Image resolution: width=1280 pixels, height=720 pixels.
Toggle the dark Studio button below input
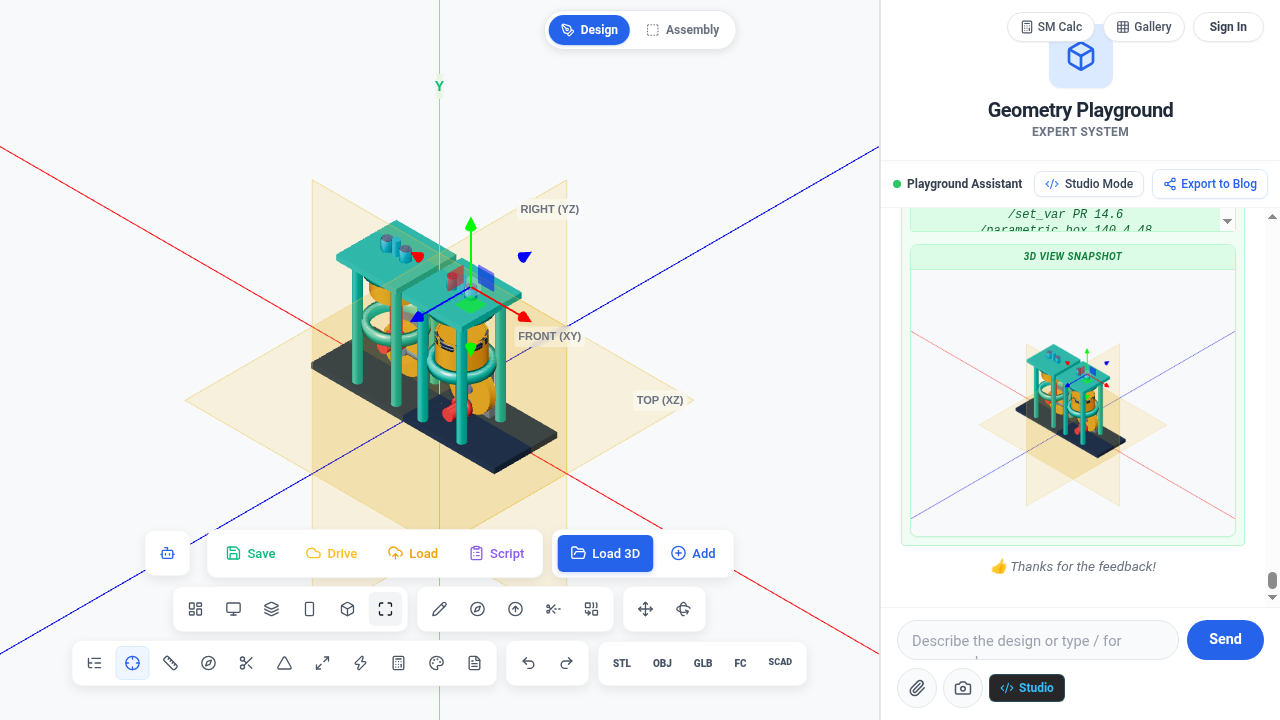click(1027, 688)
